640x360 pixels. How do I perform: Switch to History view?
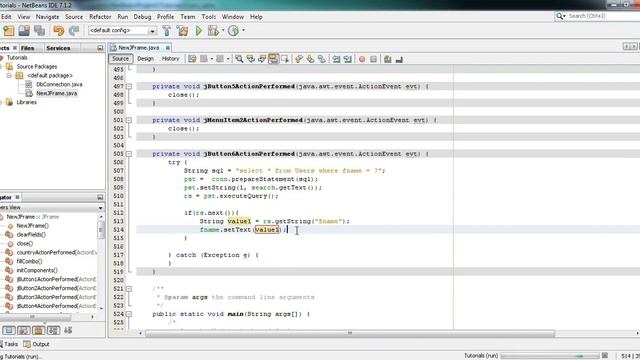coord(170,59)
